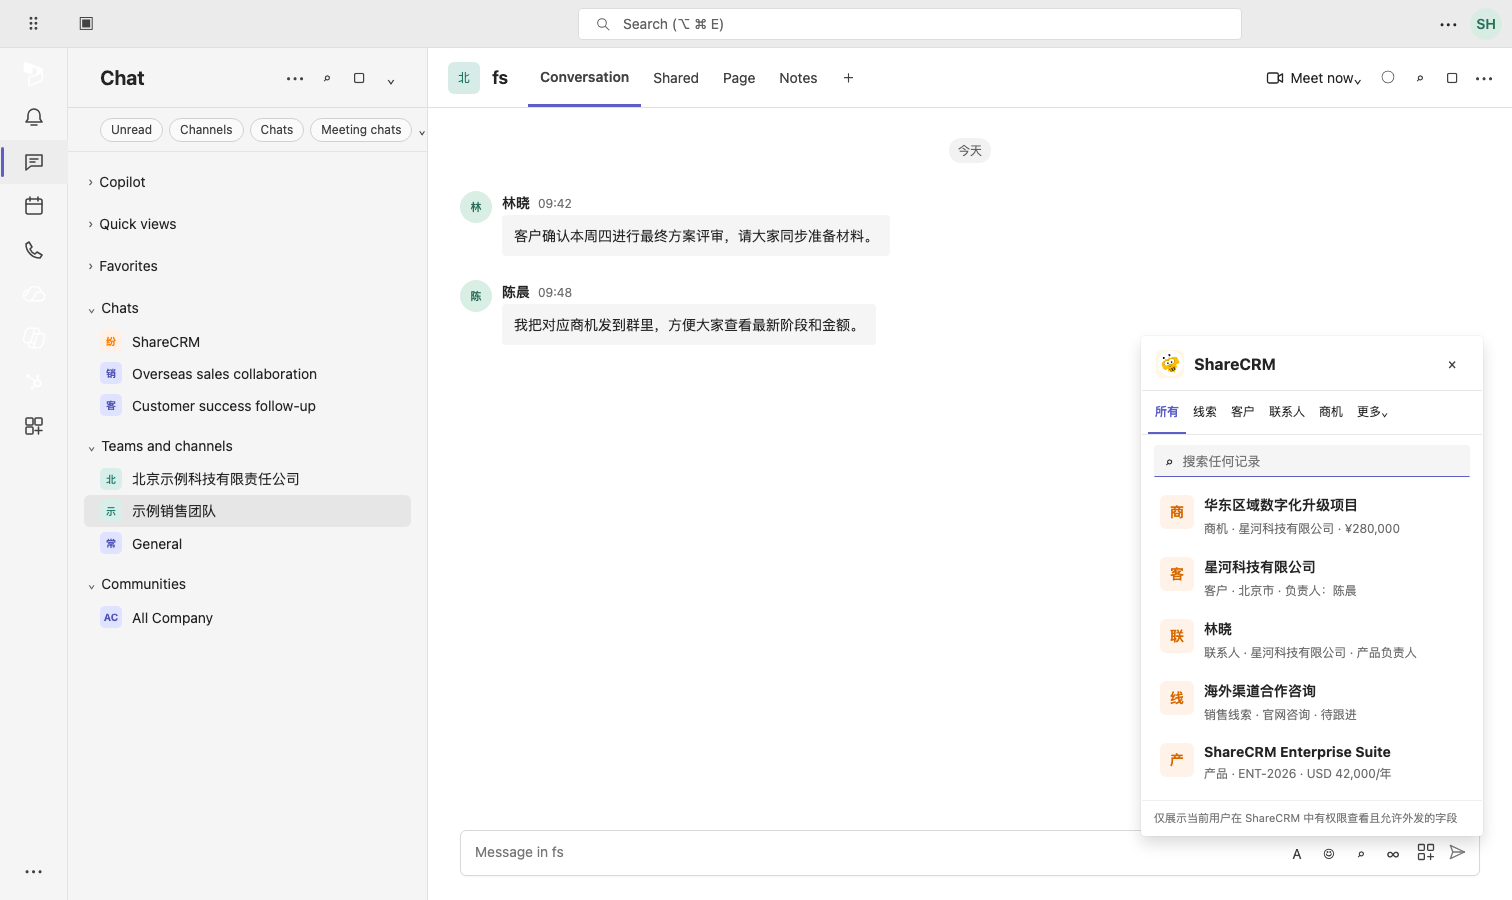Select 华东区域数字化升级项目 record
The image size is (1512, 900).
[1312, 516]
